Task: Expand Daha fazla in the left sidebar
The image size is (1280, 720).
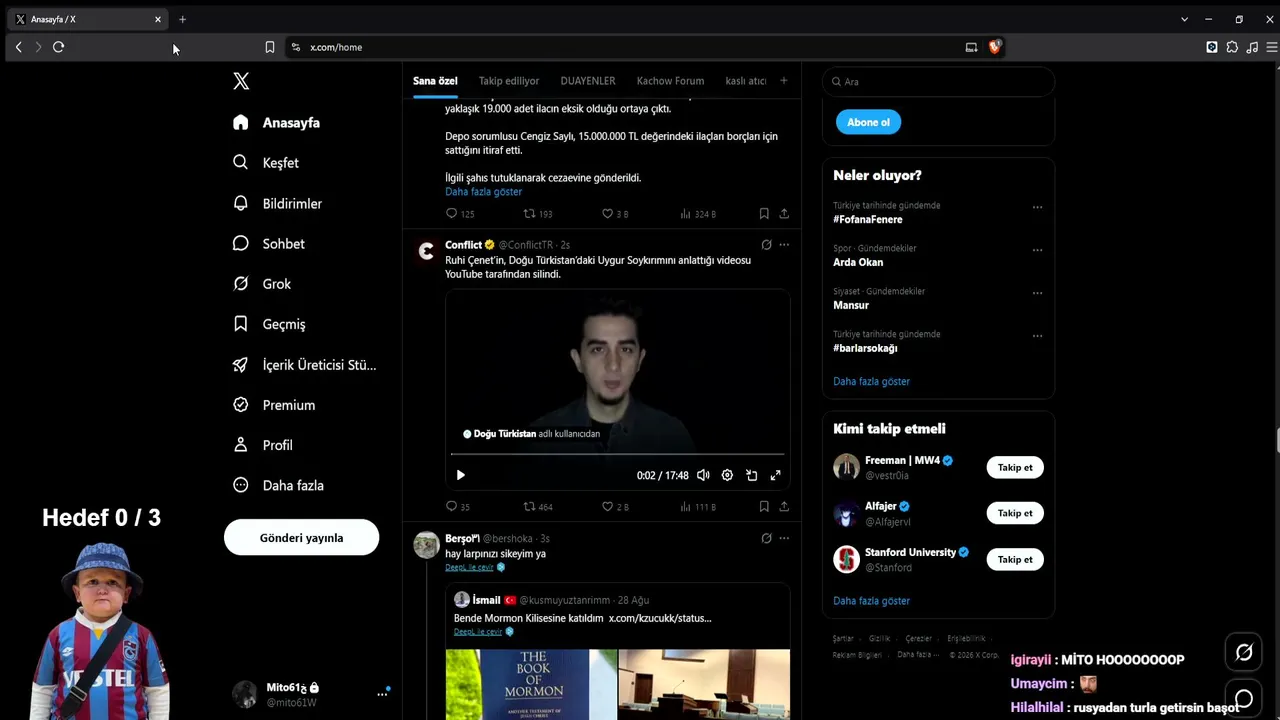Action: click(278, 485)
